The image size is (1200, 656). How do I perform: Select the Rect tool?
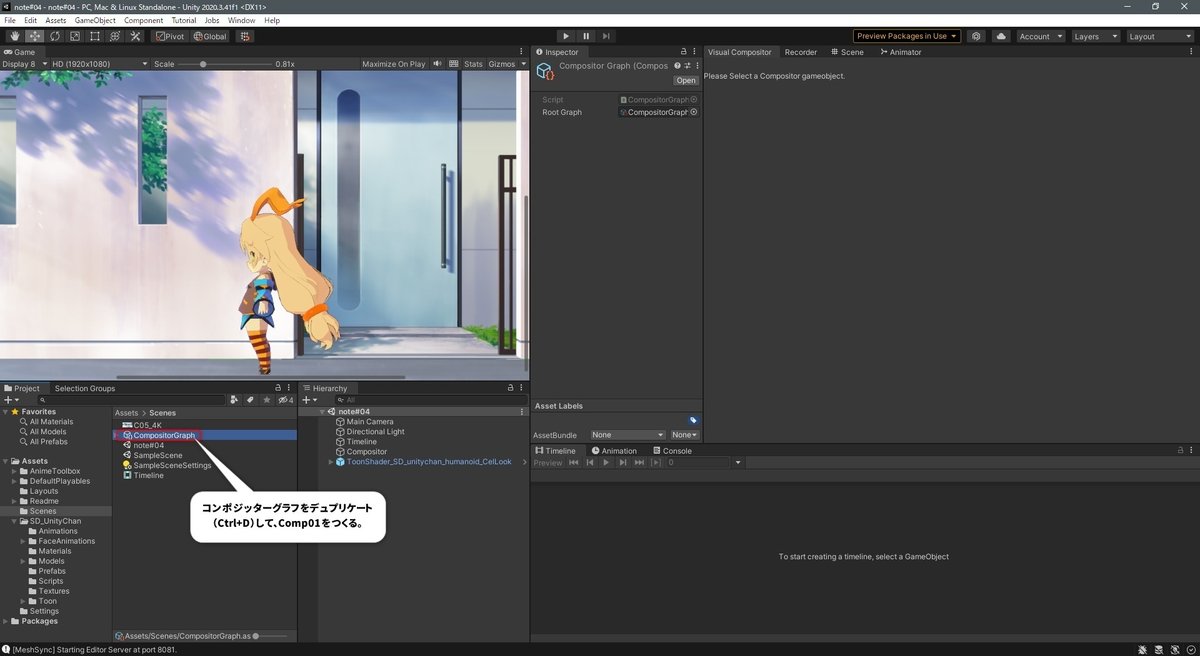coord(94,36)
